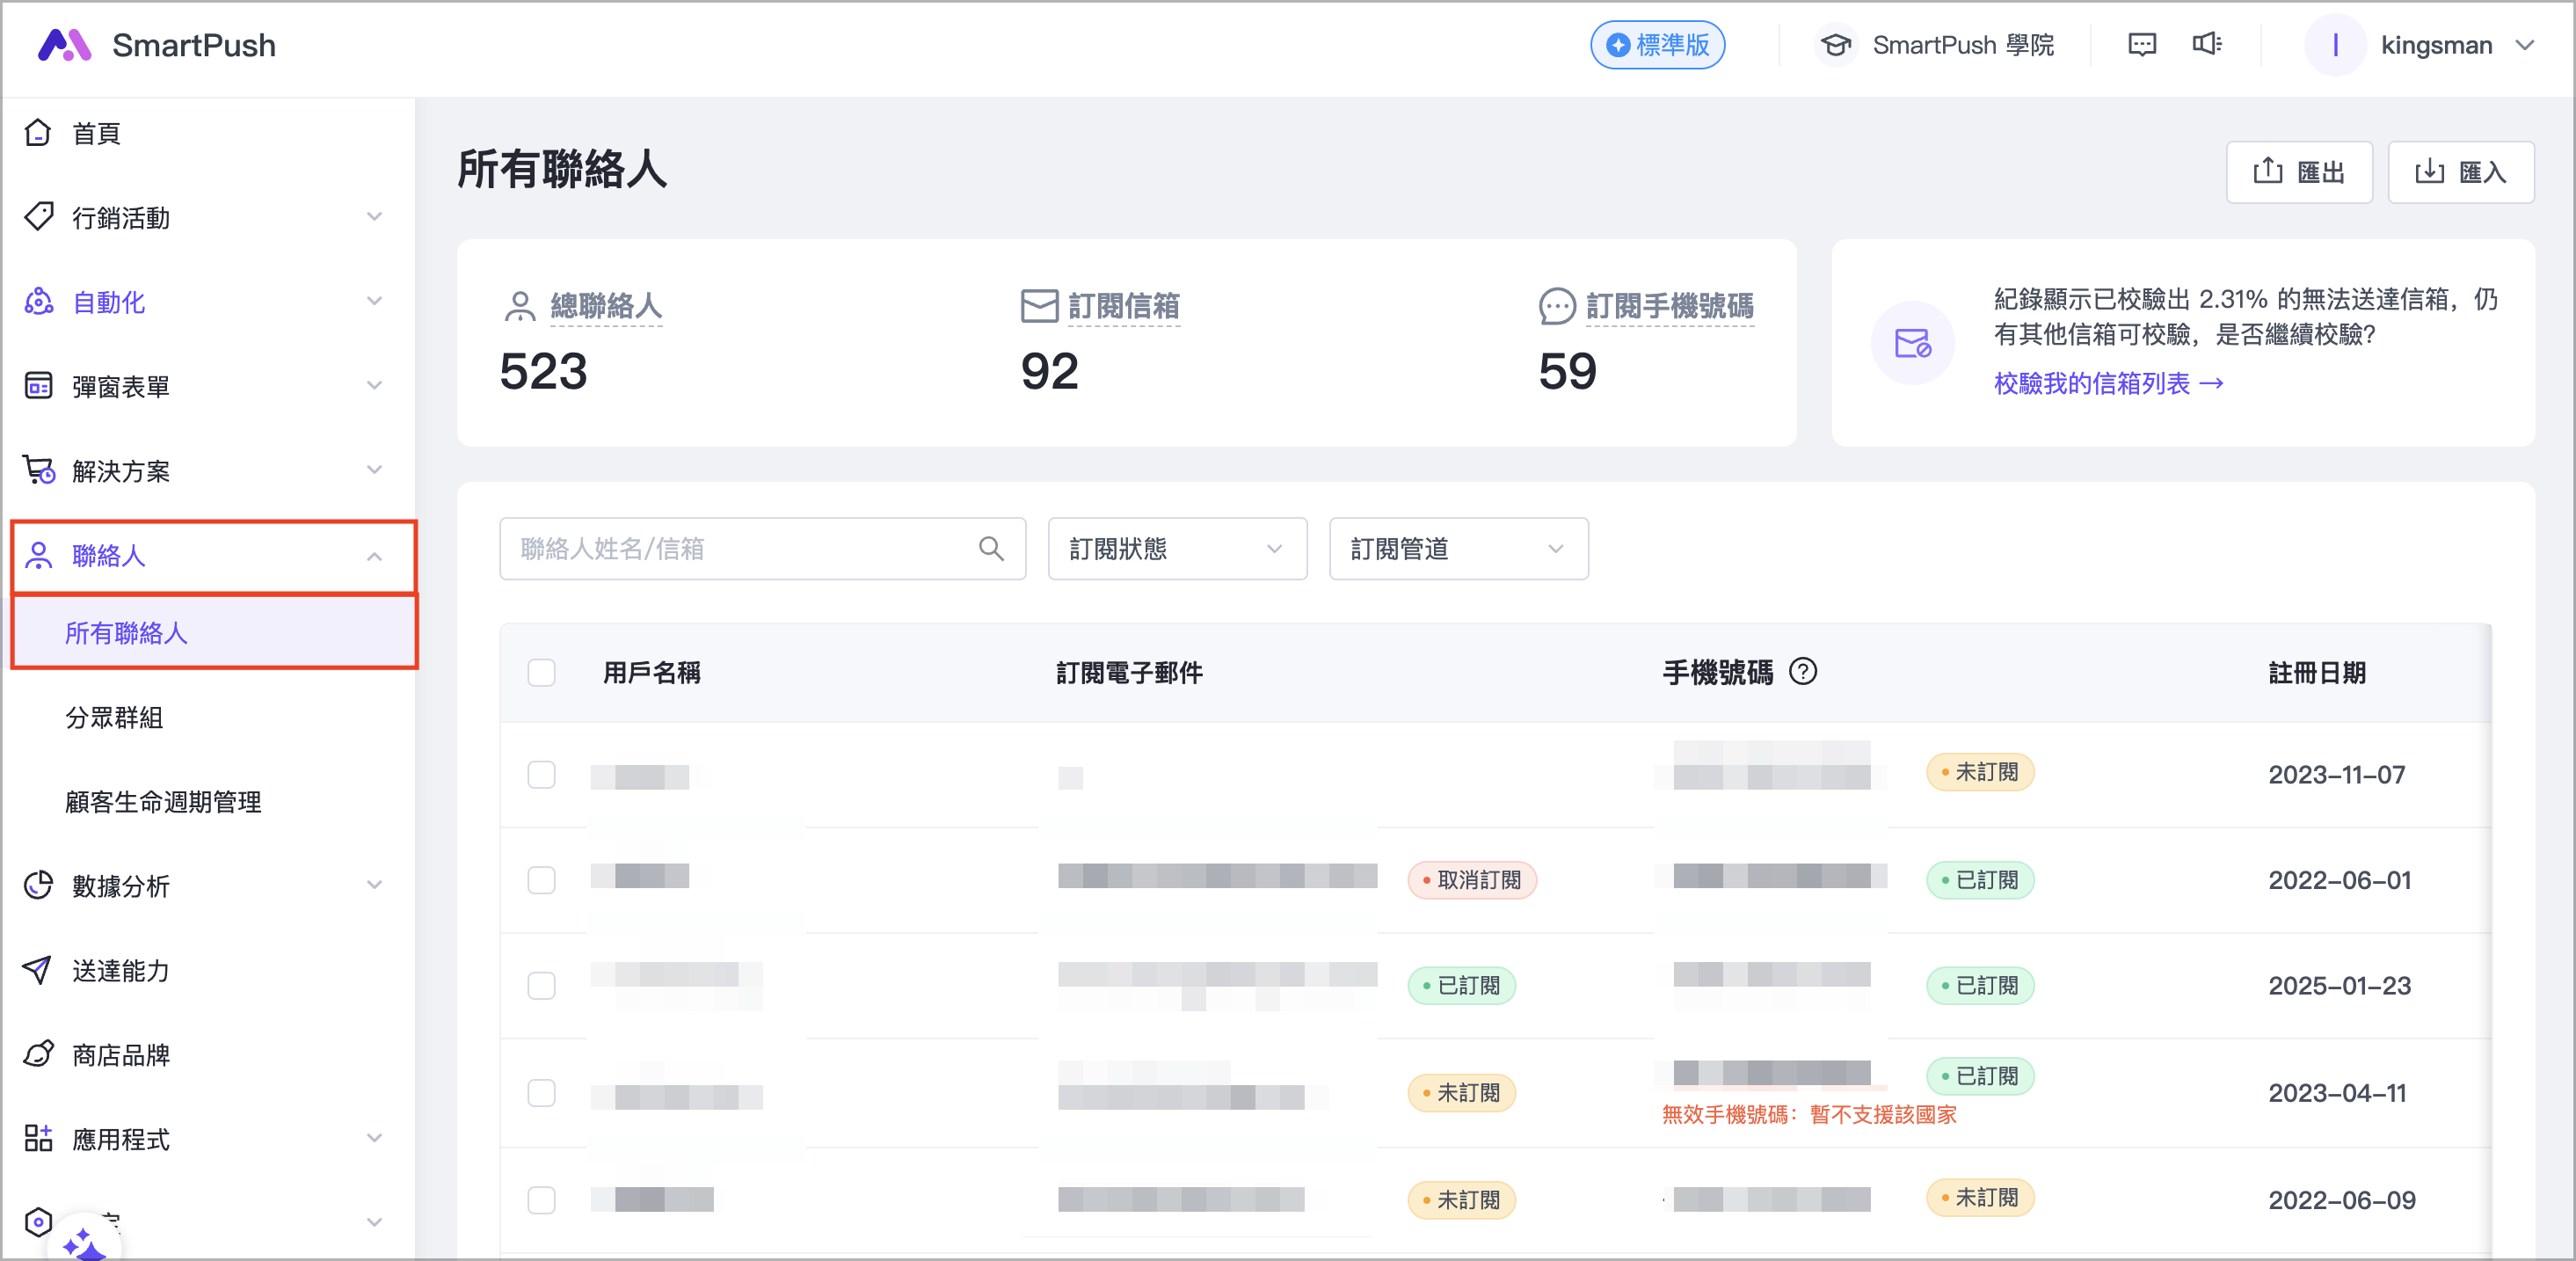Click the 標準版 plan badge
Viewport: 2576px width, 1261px height.
1657,45
